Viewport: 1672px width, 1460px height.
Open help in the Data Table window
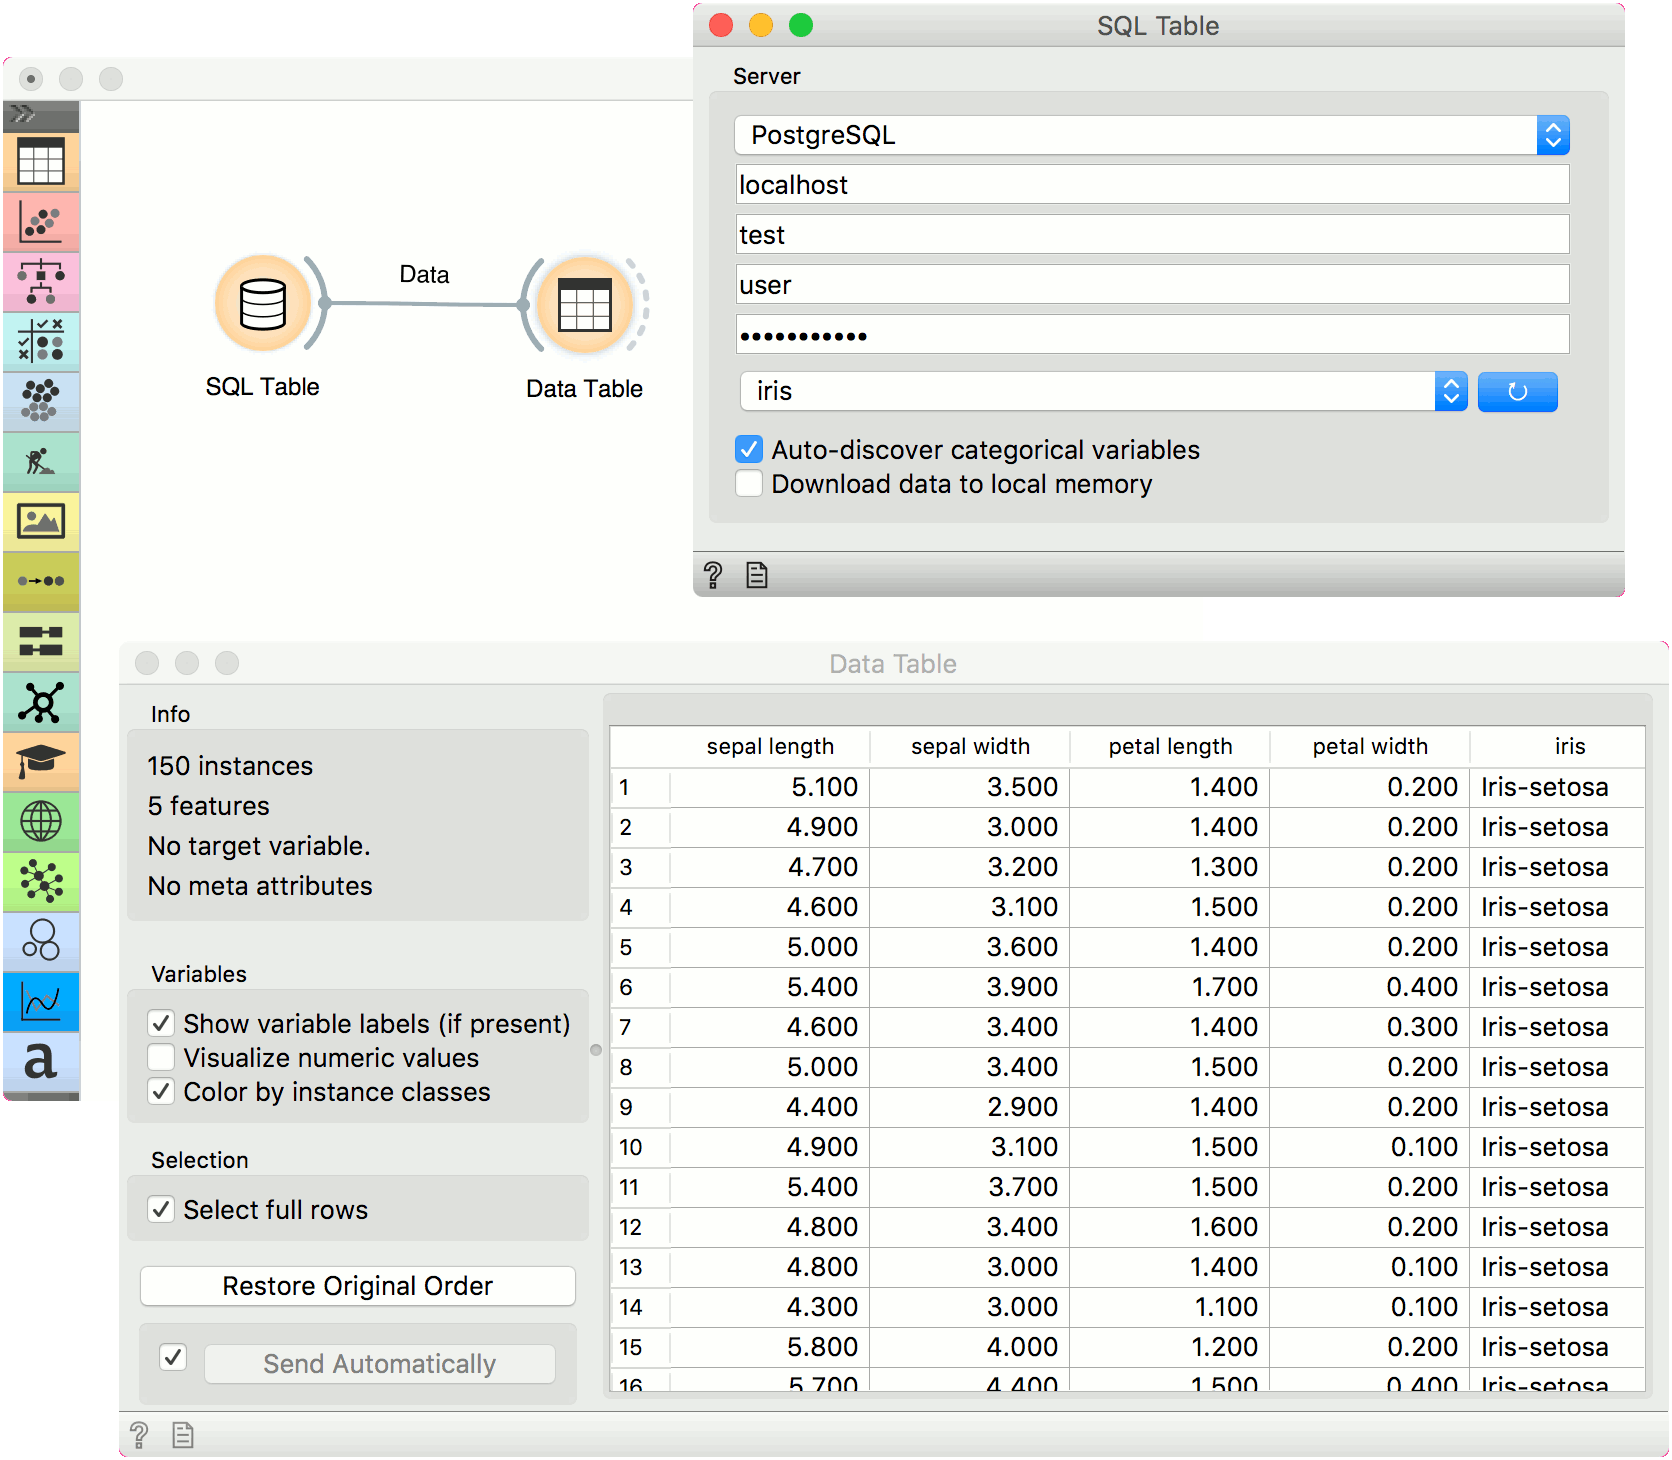[139, 1435]
